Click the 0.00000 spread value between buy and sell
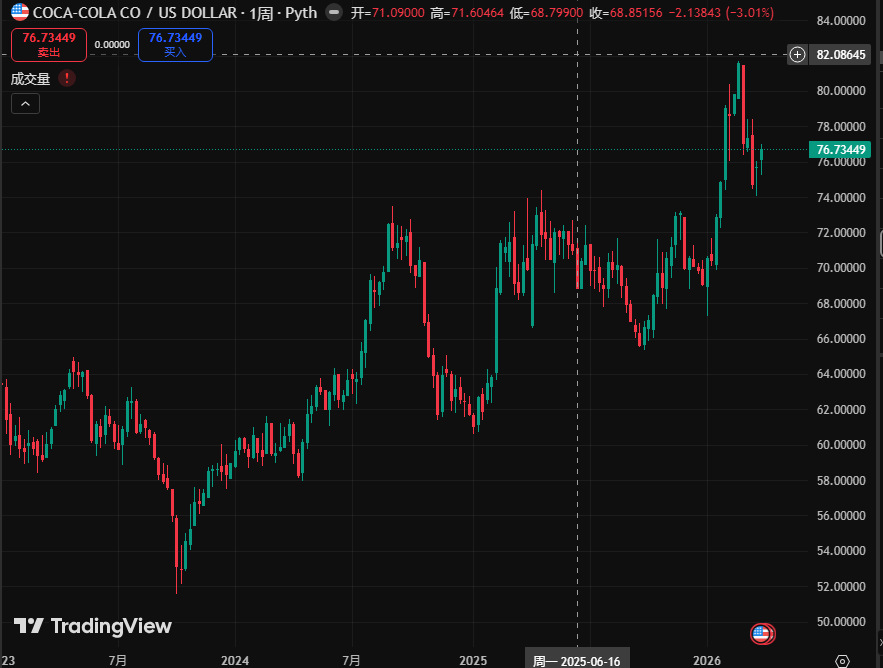 111,45
